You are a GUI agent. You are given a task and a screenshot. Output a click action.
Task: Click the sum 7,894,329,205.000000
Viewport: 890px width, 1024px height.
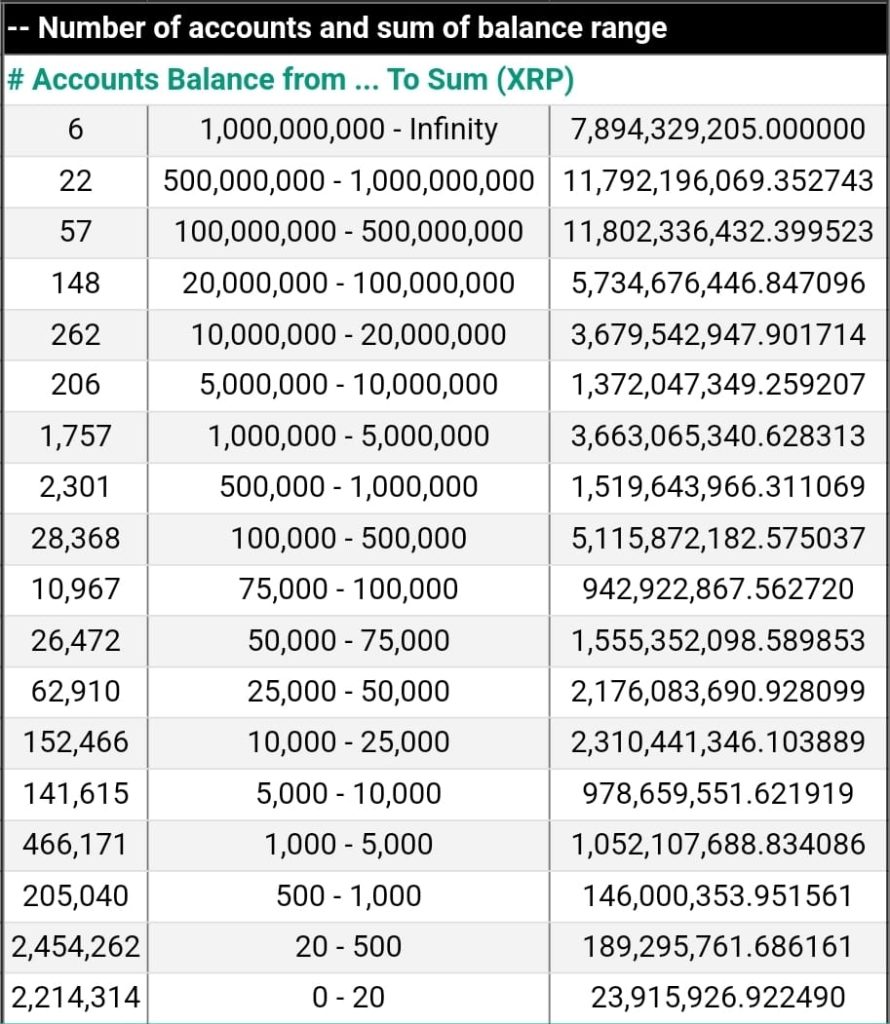[718, 130]
